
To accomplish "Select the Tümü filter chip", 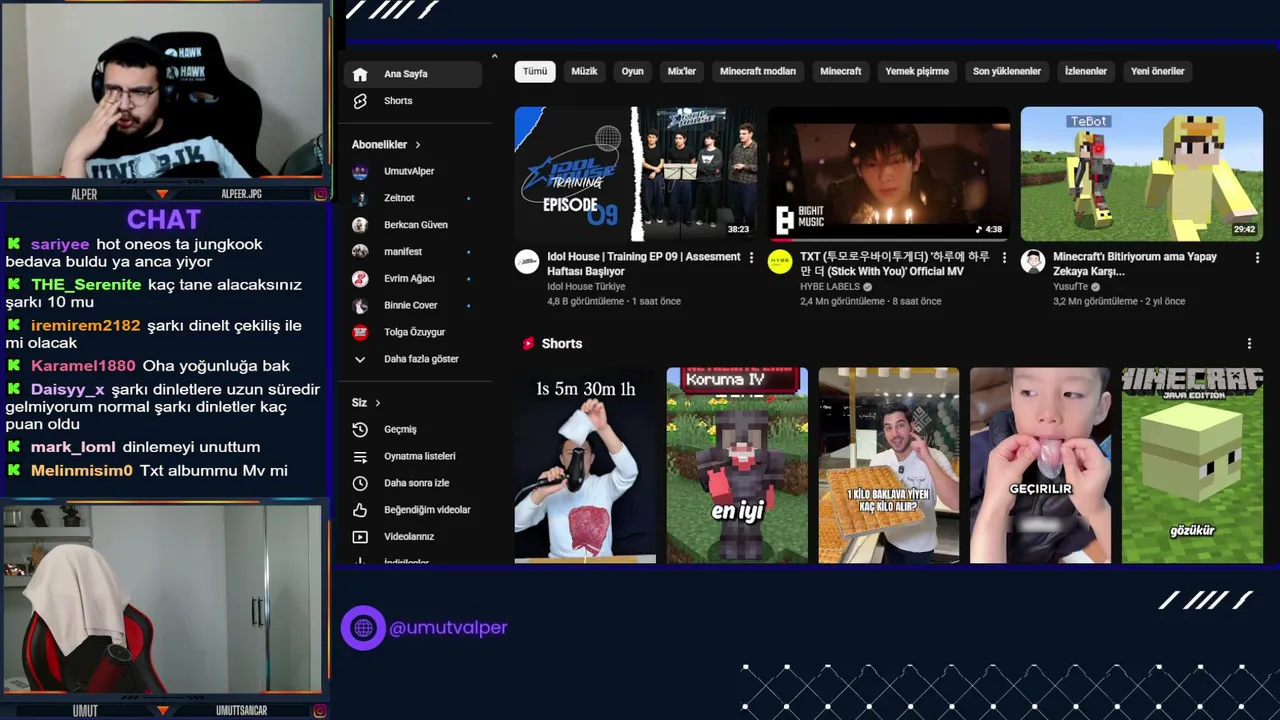I will coord(535,72).
